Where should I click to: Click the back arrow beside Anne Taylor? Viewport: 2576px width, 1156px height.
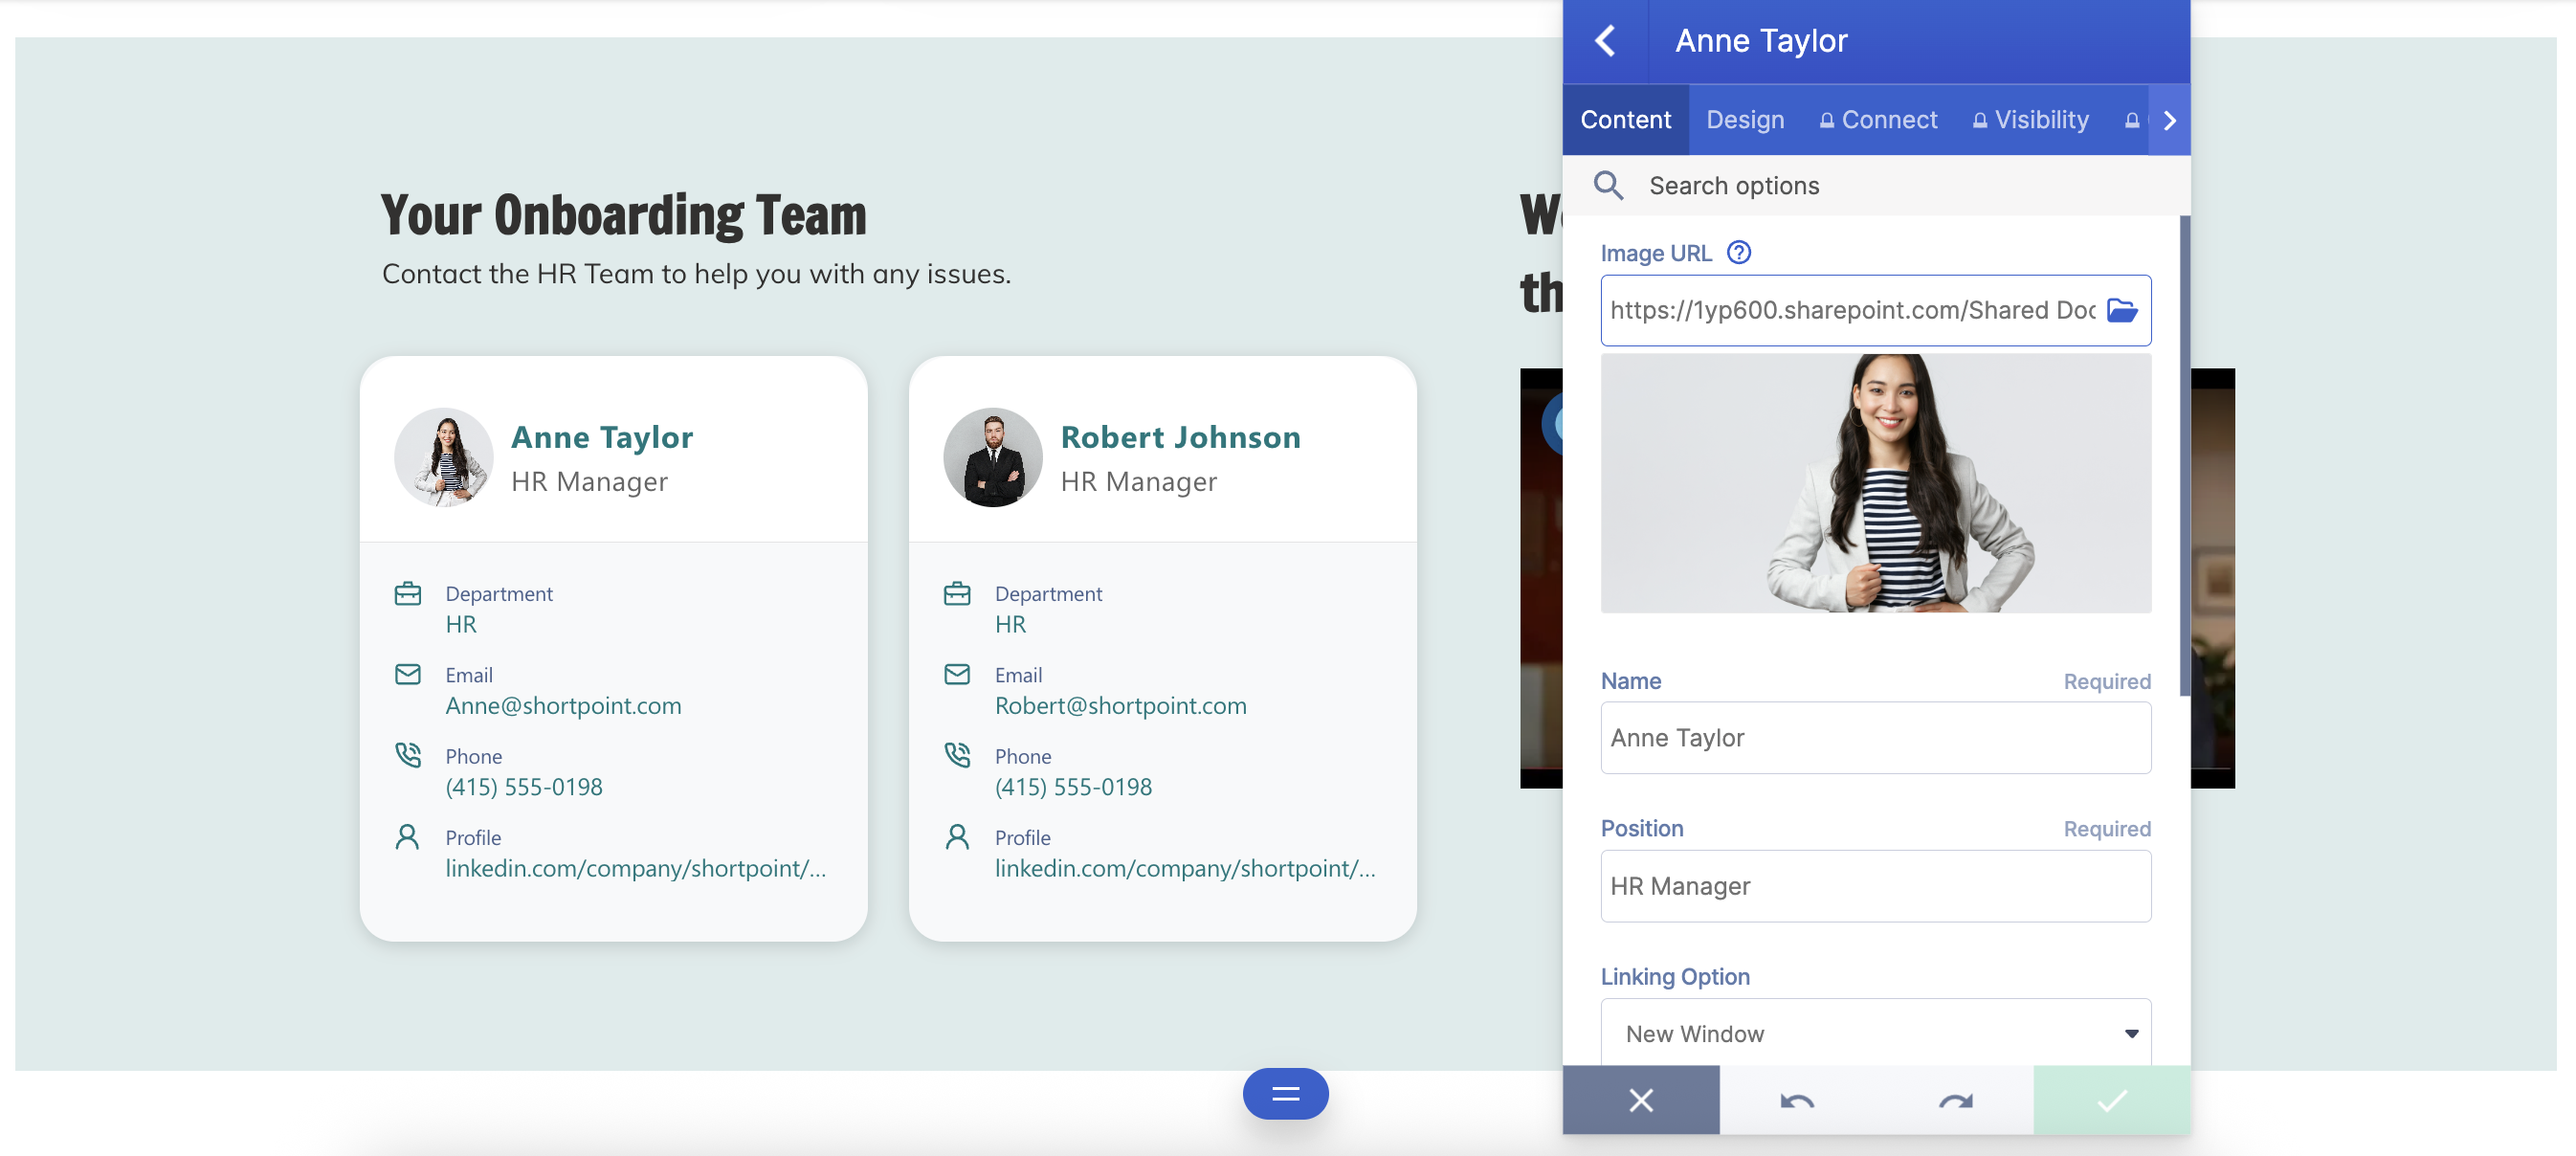(1604, 41)
